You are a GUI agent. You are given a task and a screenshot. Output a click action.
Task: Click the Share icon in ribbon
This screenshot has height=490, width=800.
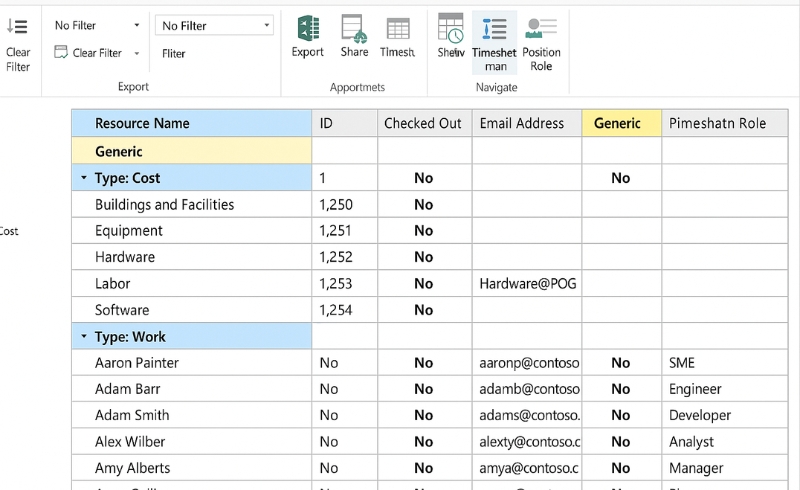click(x=354, y=29)
